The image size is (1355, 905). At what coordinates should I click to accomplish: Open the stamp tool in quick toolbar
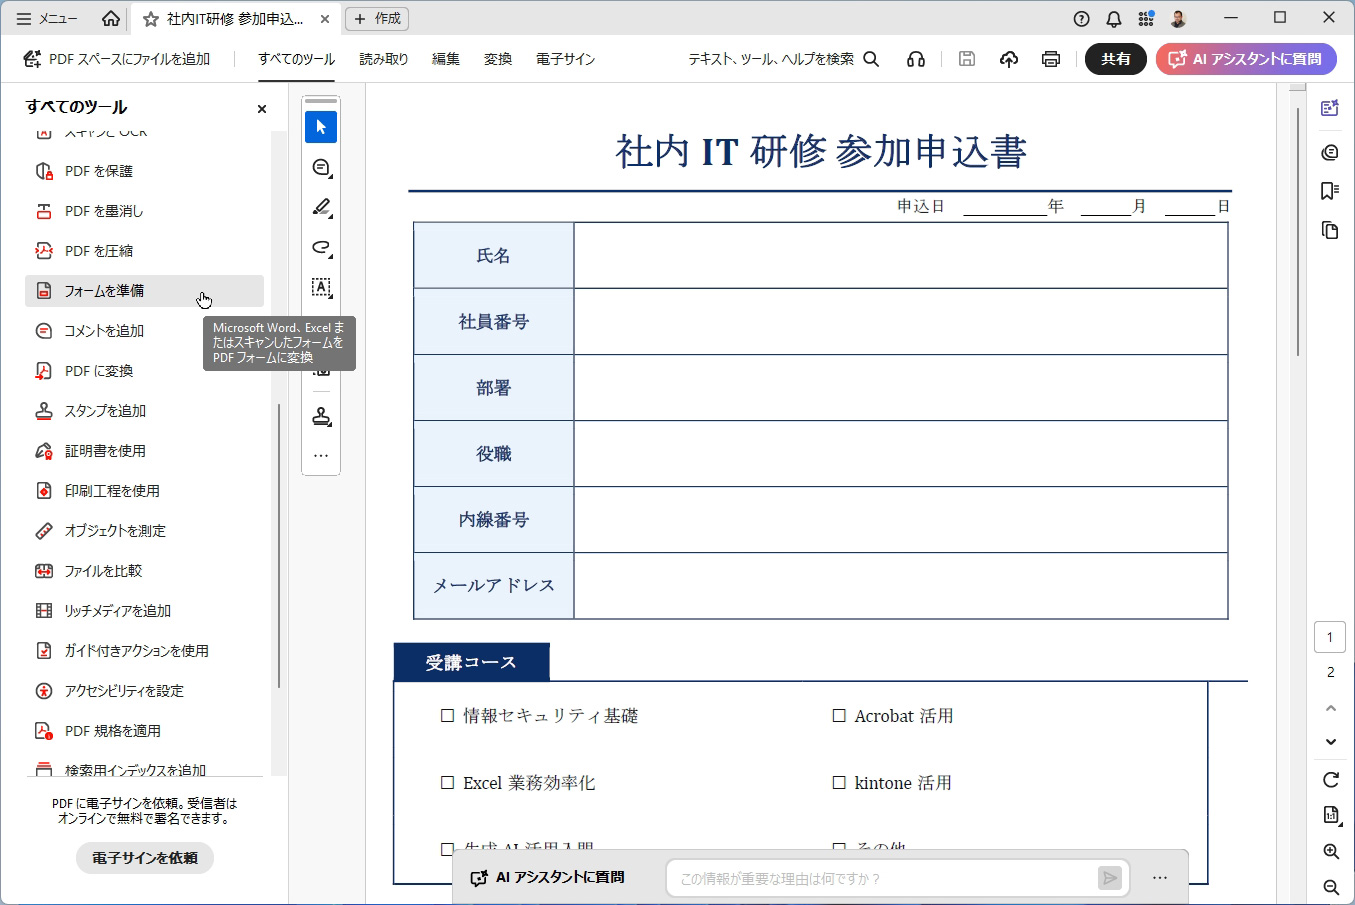[321, 416]
